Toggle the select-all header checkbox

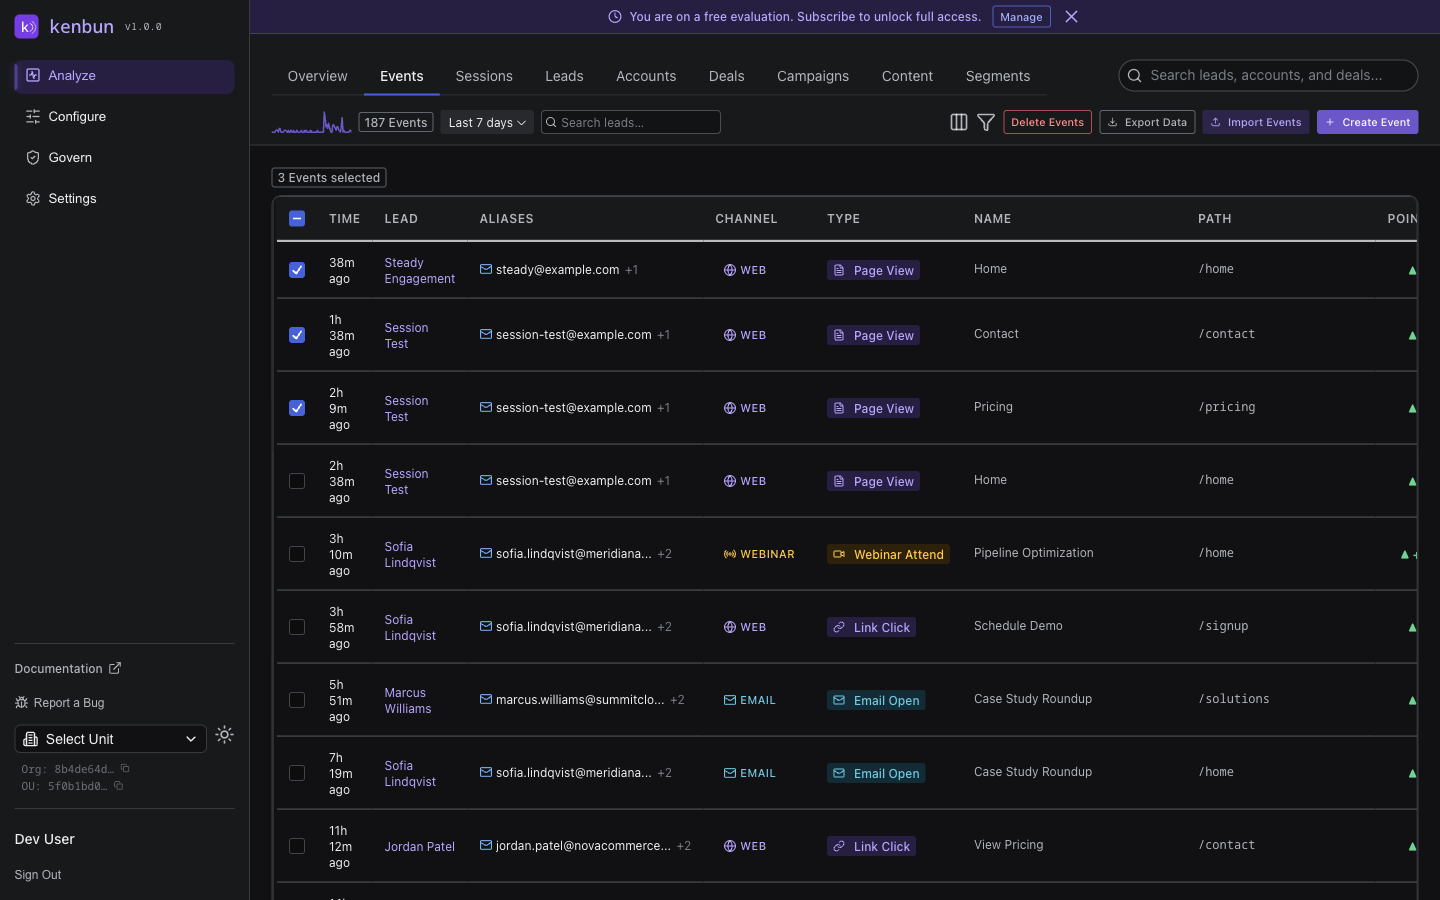pos(297,218)
